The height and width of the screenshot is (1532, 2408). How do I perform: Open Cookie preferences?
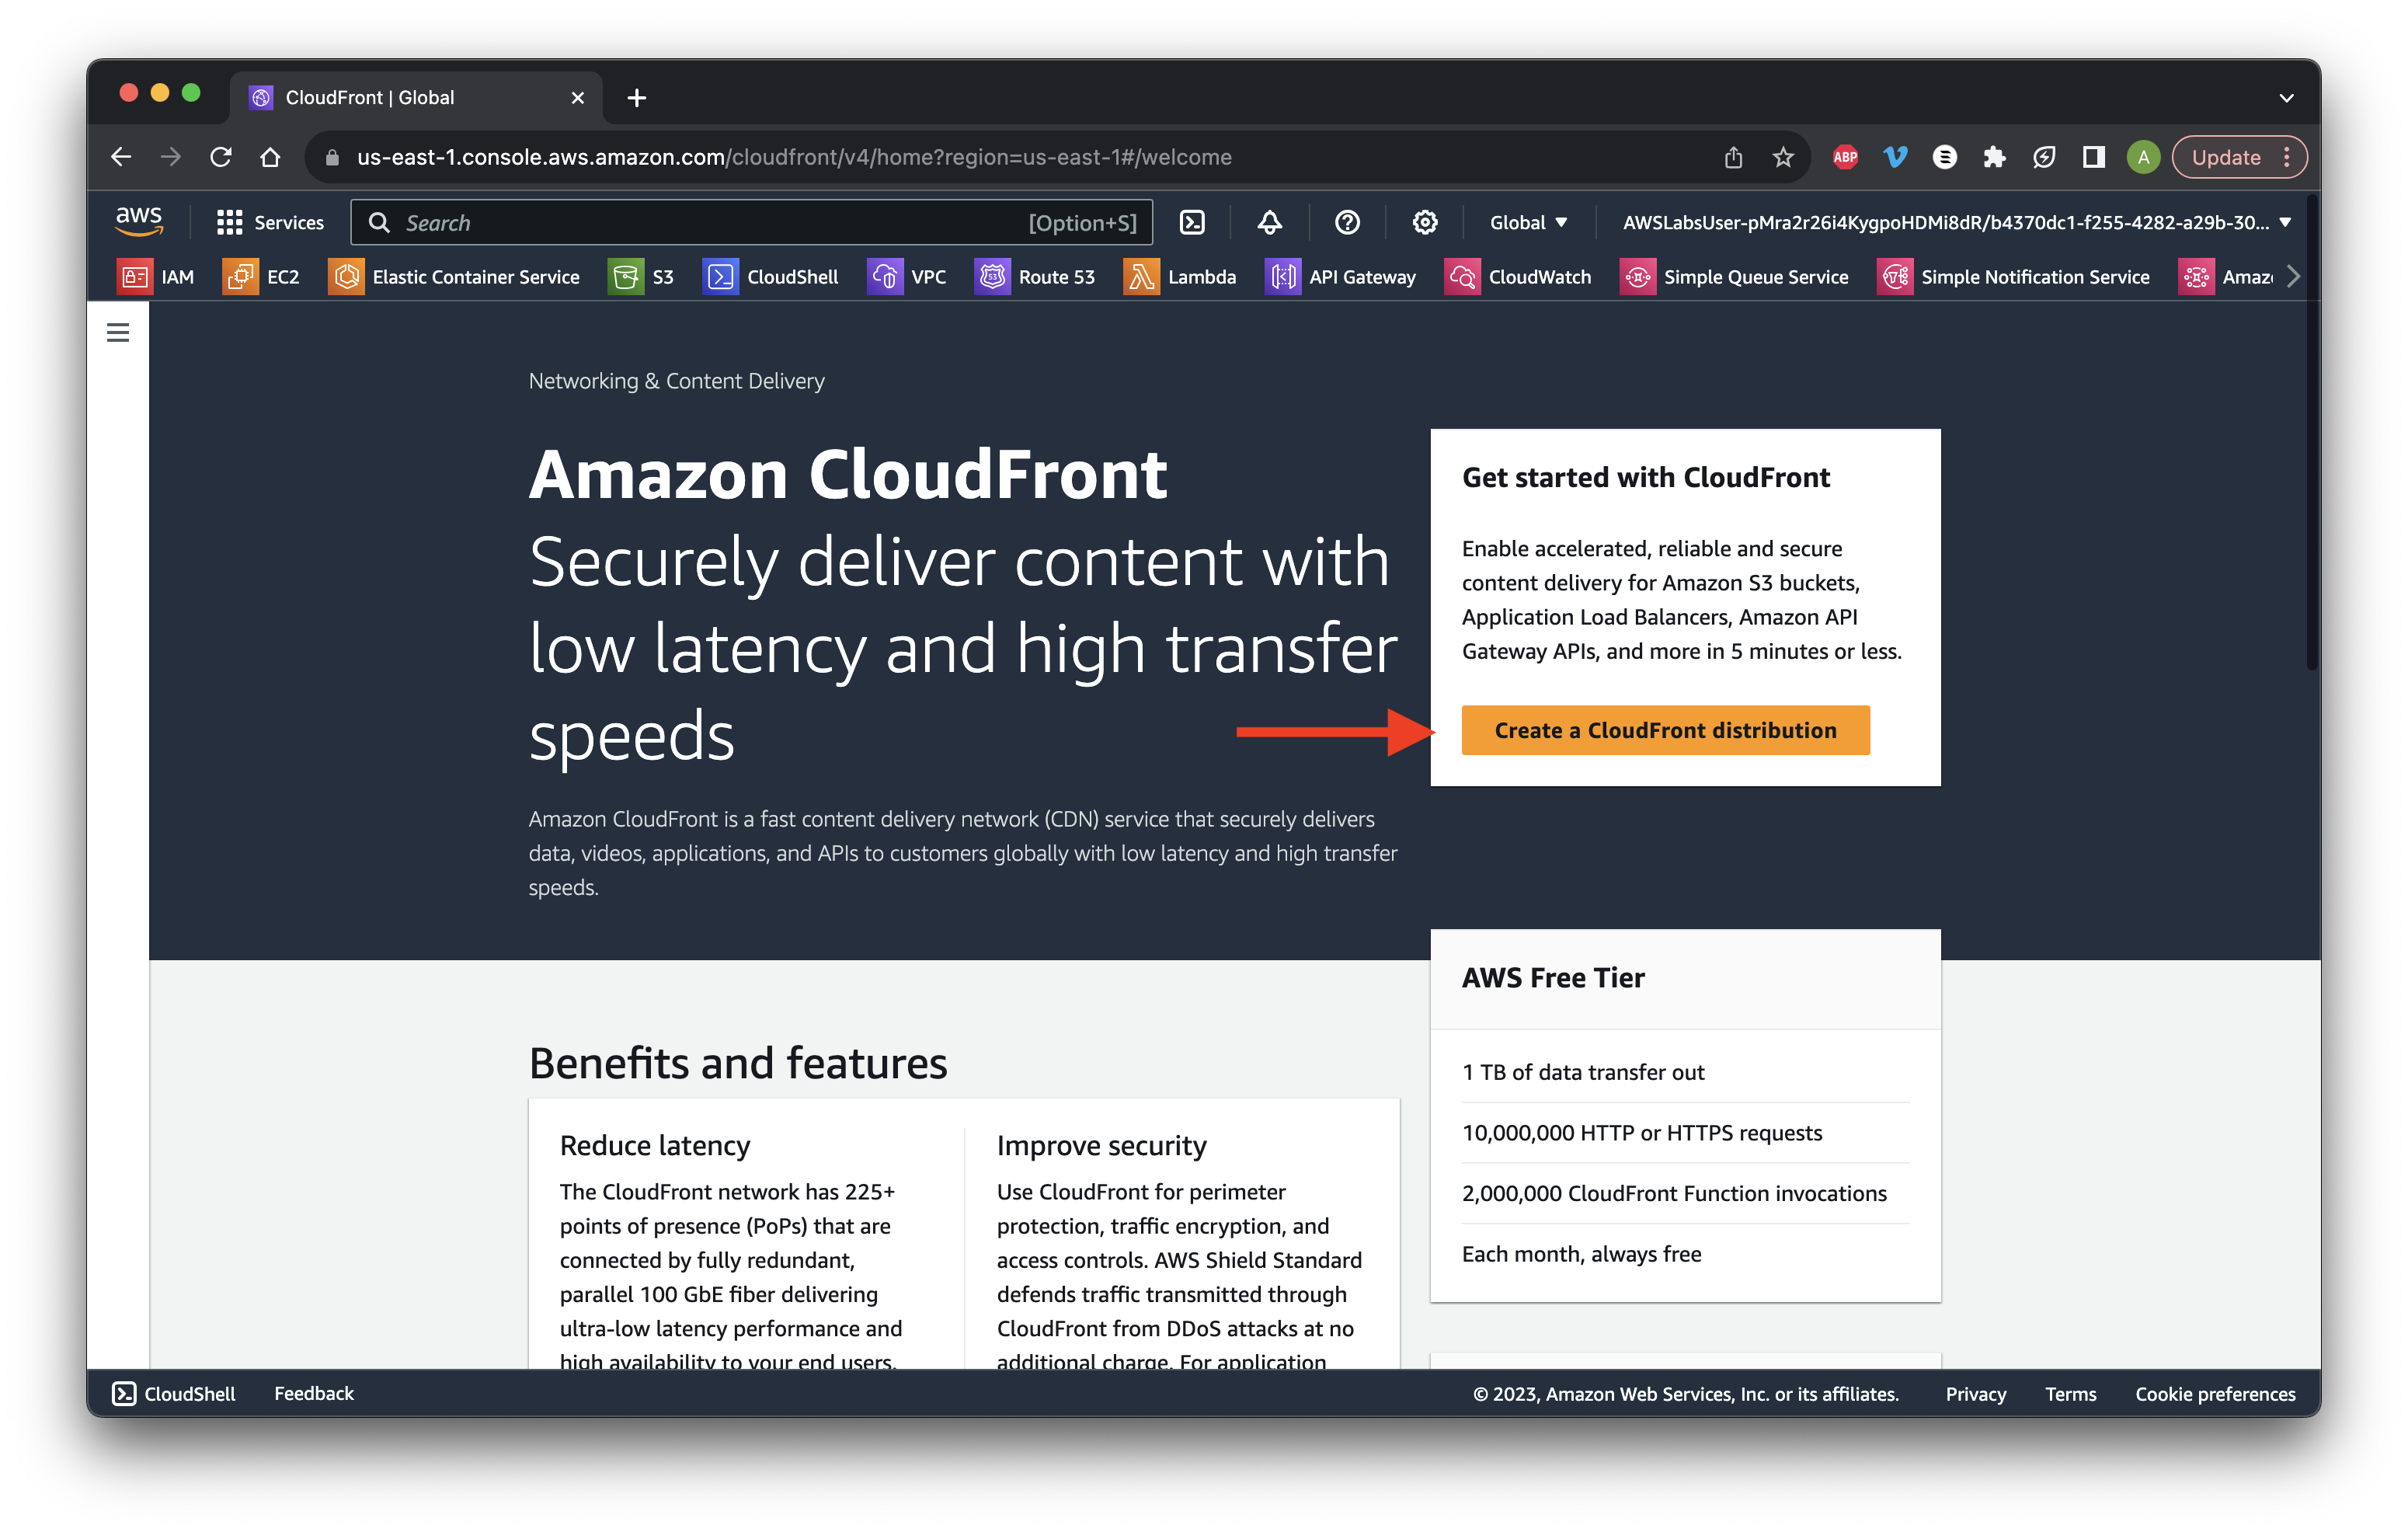[2215, 1393]
